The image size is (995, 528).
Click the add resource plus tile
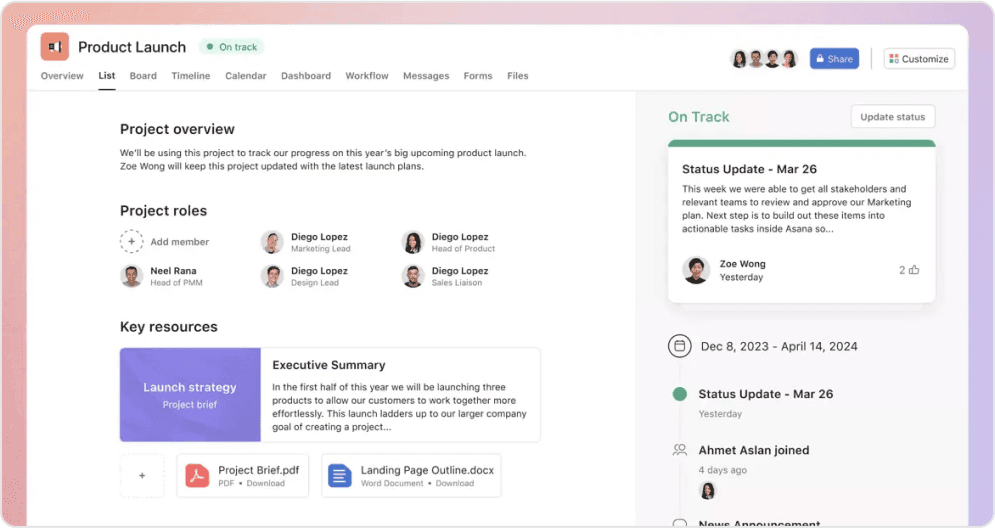pyautogui.click(x=142, y=476)
